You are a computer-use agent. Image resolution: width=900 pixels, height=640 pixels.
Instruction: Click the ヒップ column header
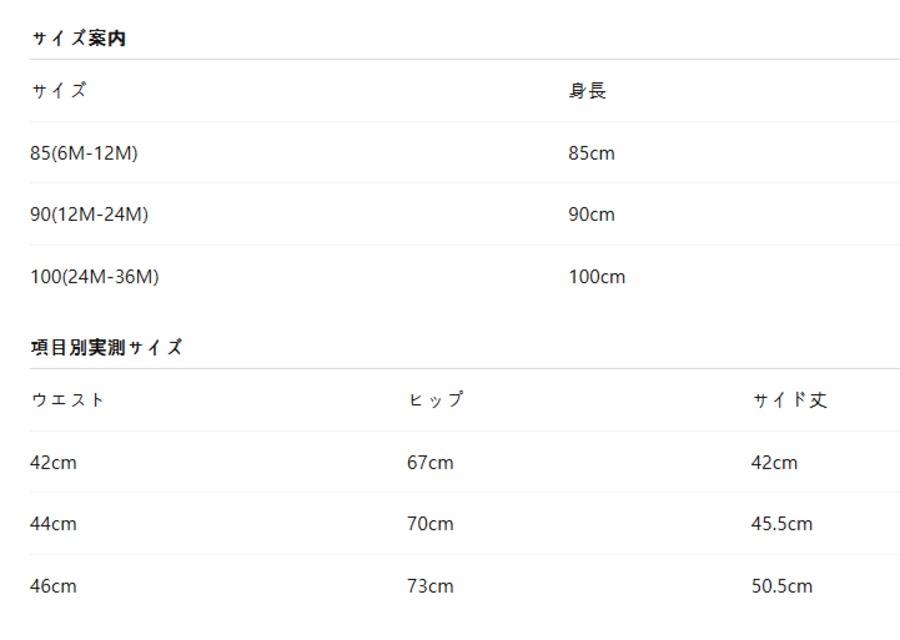[435, 400]
